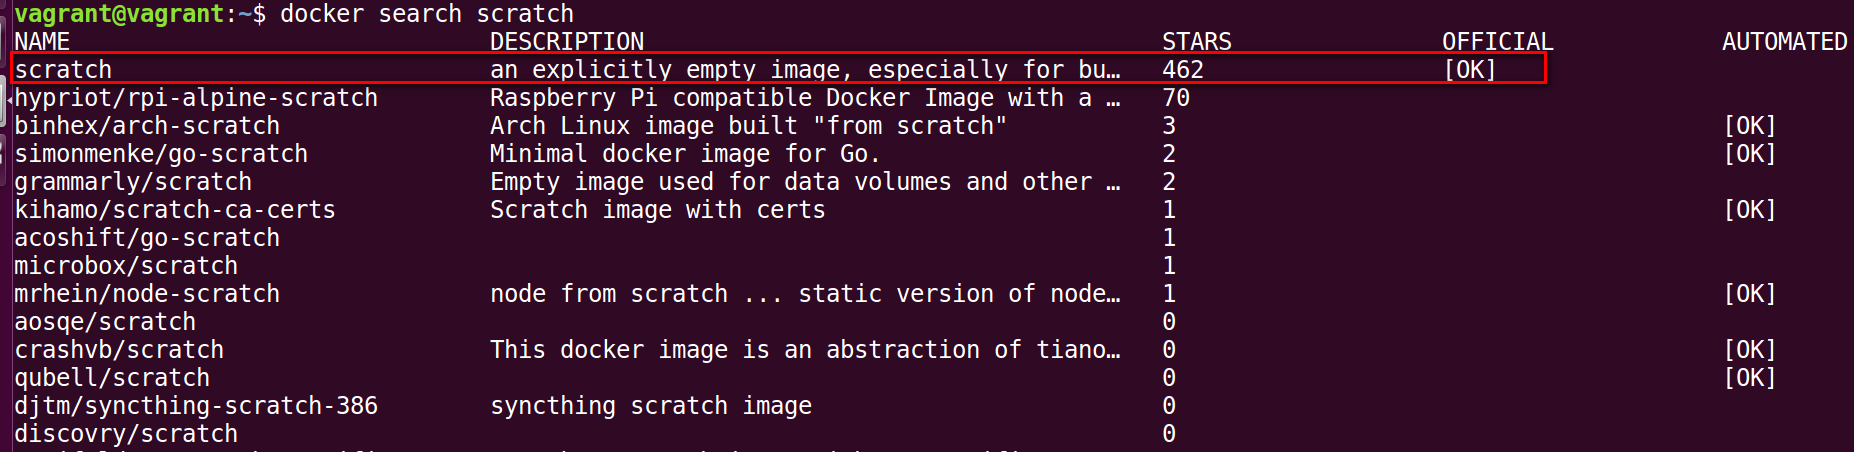Click the DESCRIPTION column header

tap(567, 42)
